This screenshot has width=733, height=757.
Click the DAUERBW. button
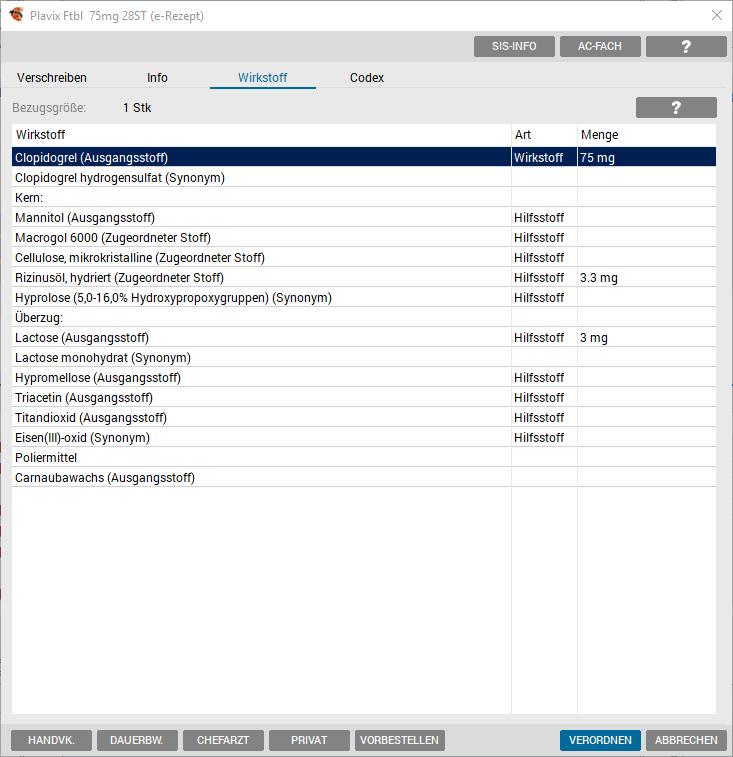point(137,740)
